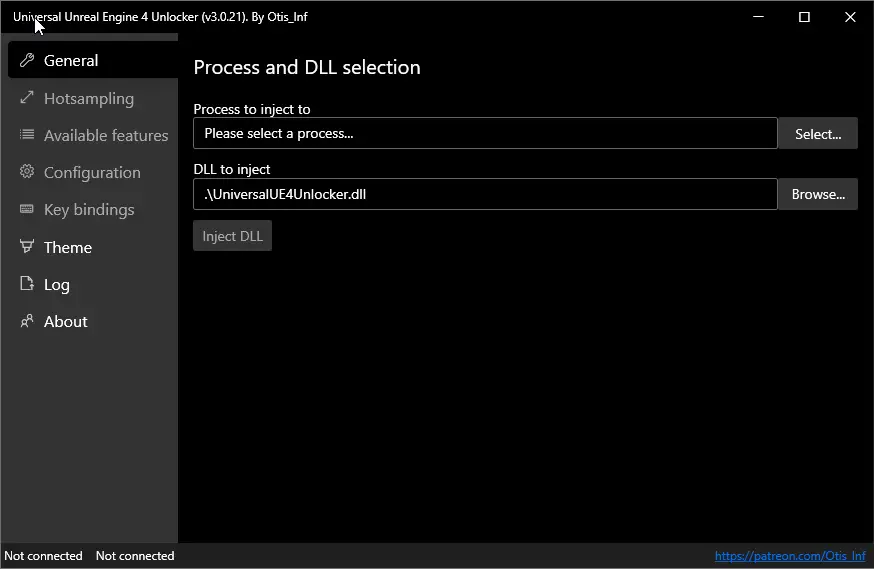Click the people icon beside About

27,321
